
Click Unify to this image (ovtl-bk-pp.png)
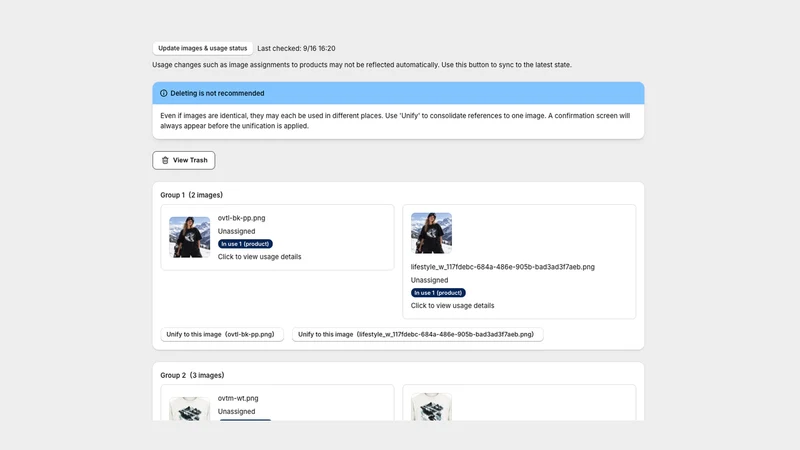[221, 334]
